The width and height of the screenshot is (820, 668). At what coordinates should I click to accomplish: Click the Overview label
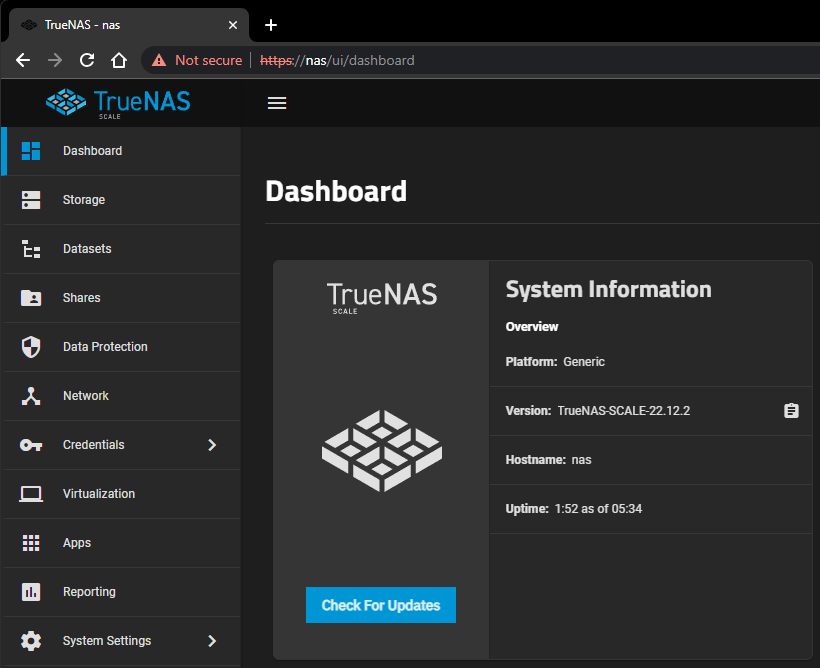click(x=532, y=326)
